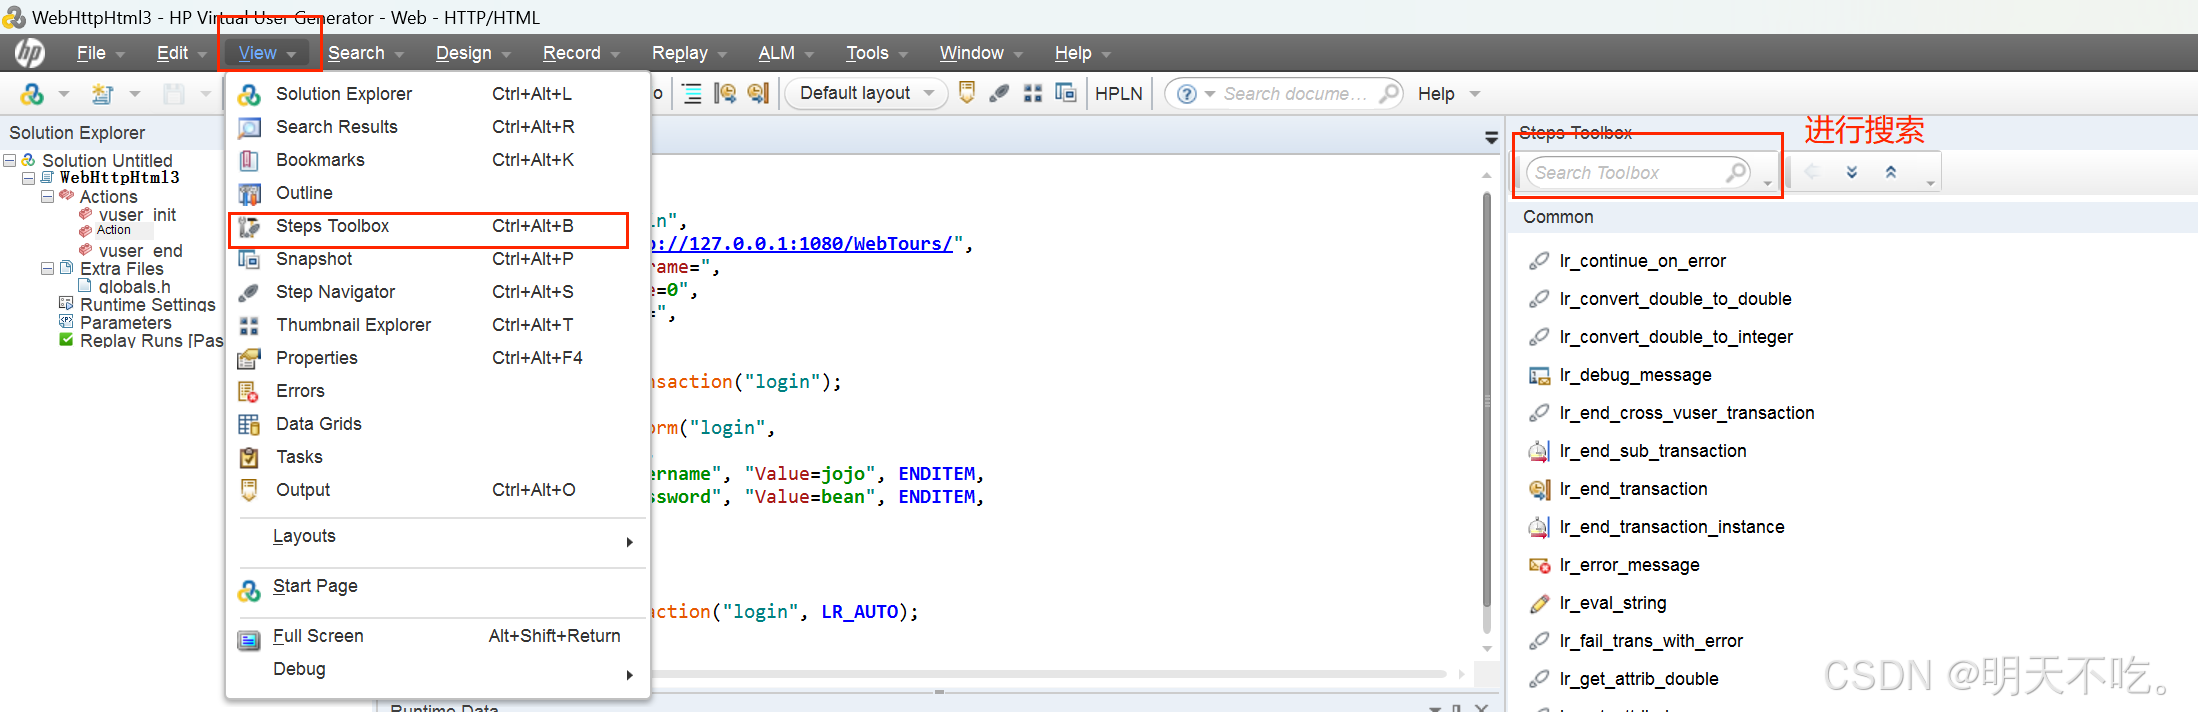This screenshot has width=2198, height=712.
Task: Click the expand all double-down arrows in Steps Toolbox
Action: click(1852, 172)
